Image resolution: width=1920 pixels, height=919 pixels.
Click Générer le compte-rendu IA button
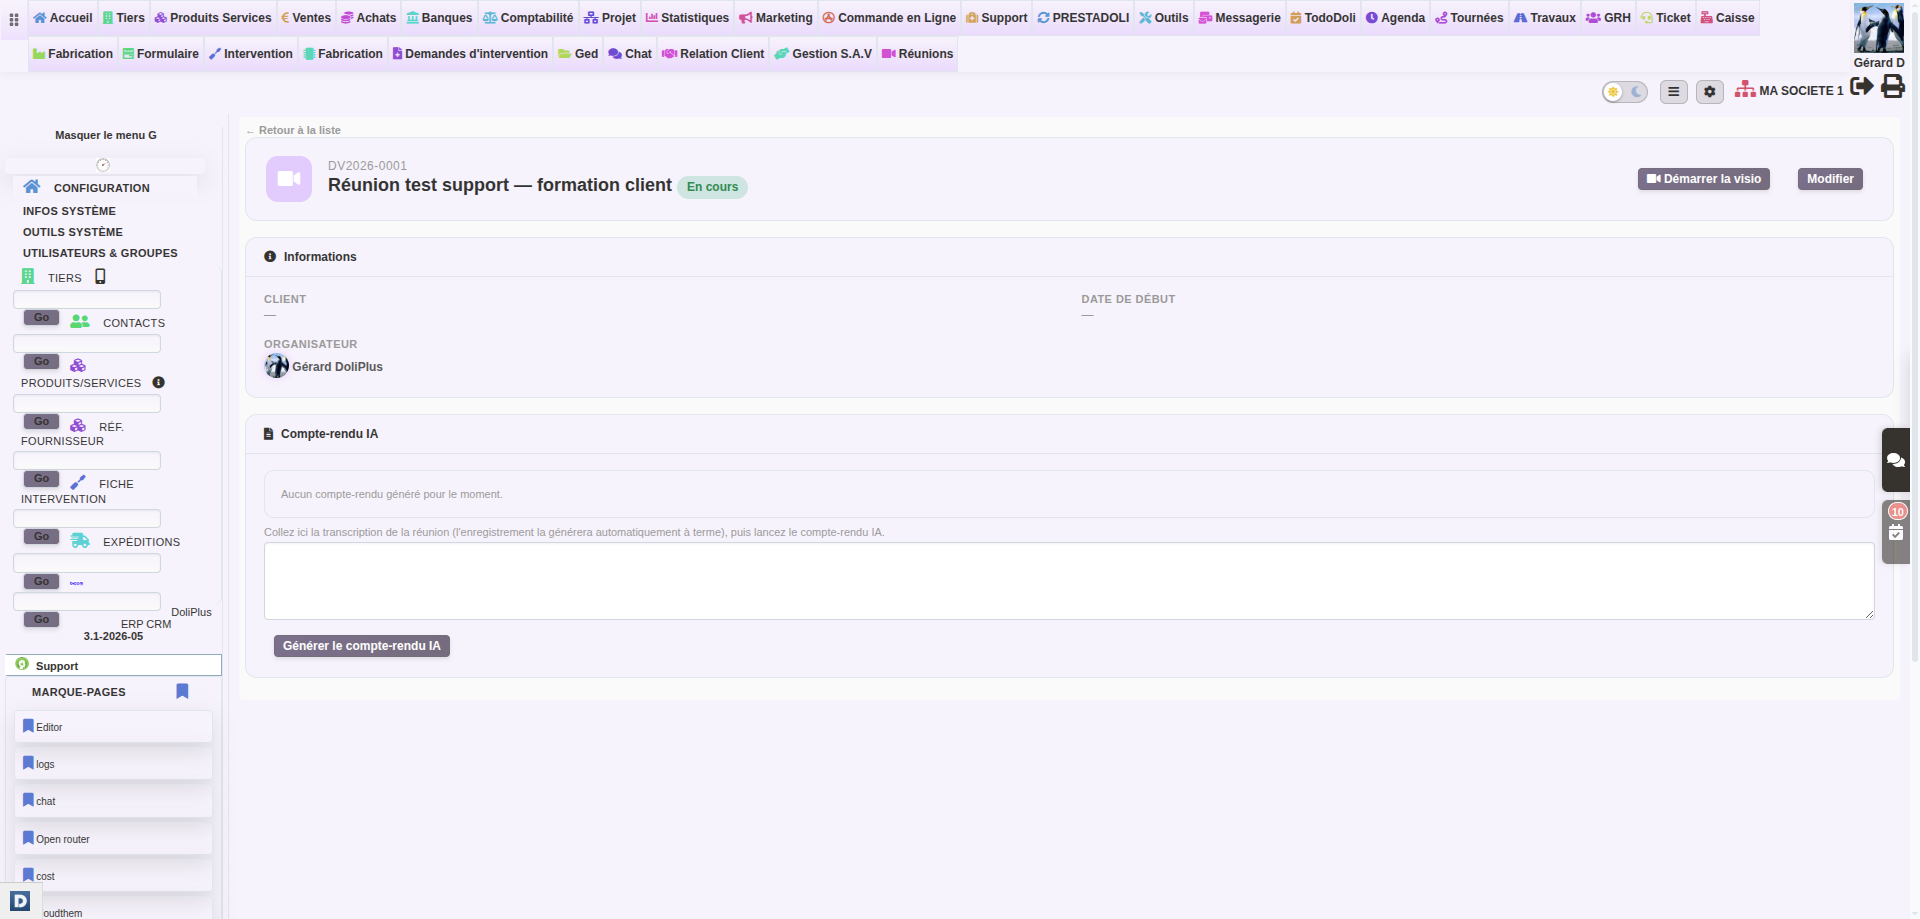pyautogui.click(x=362, y=646)
